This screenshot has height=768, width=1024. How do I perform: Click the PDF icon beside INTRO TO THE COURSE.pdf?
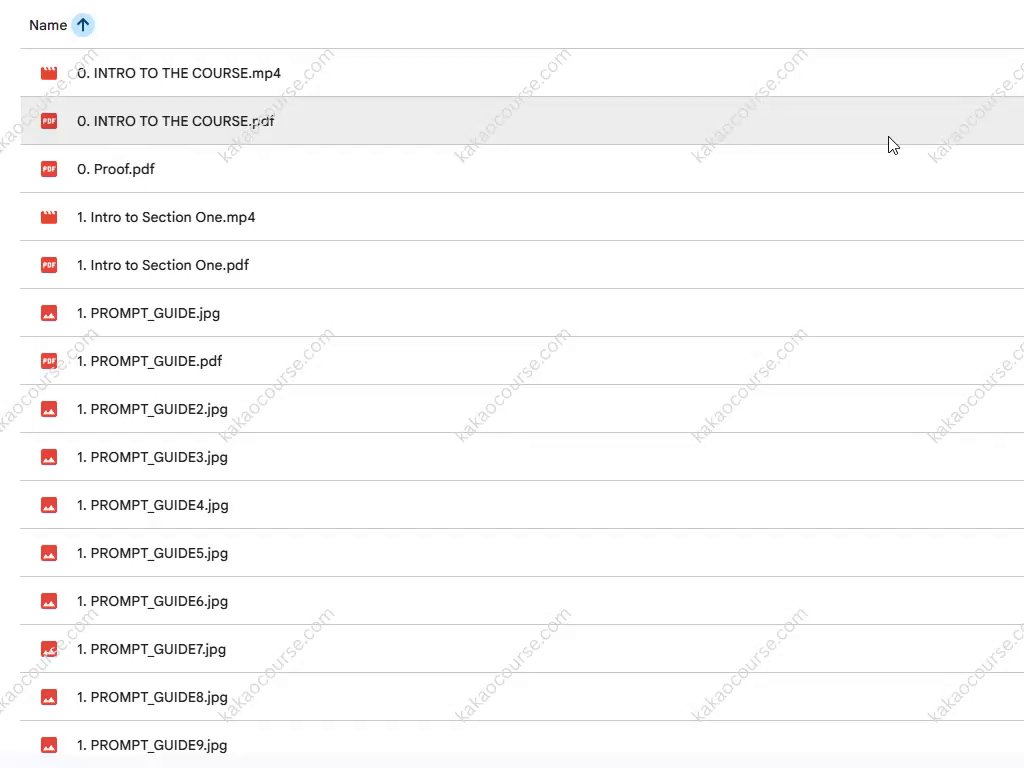(49, 121)
